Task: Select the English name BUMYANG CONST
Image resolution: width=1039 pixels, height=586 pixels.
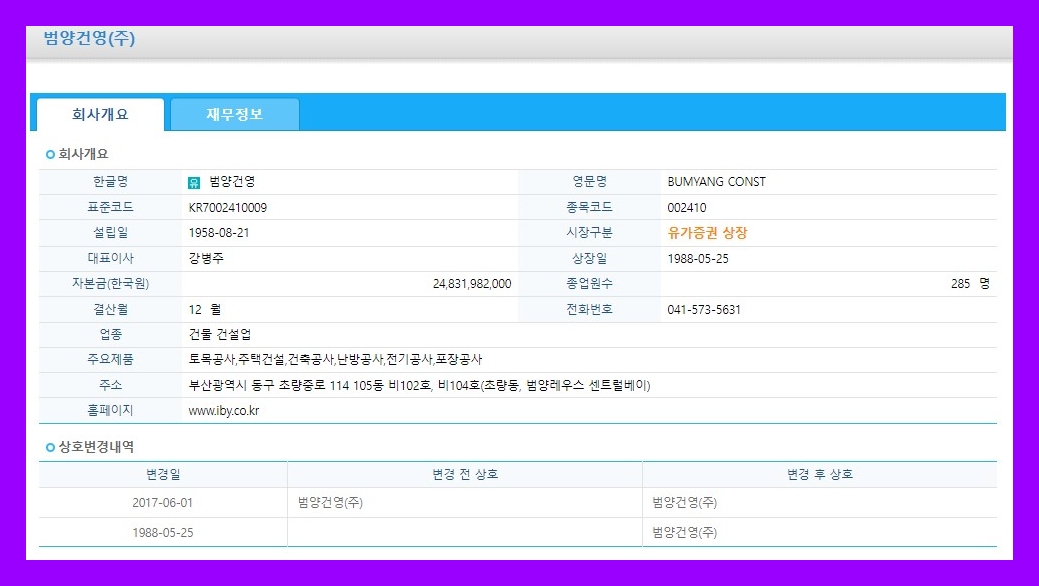Action: tap(716, 182)
